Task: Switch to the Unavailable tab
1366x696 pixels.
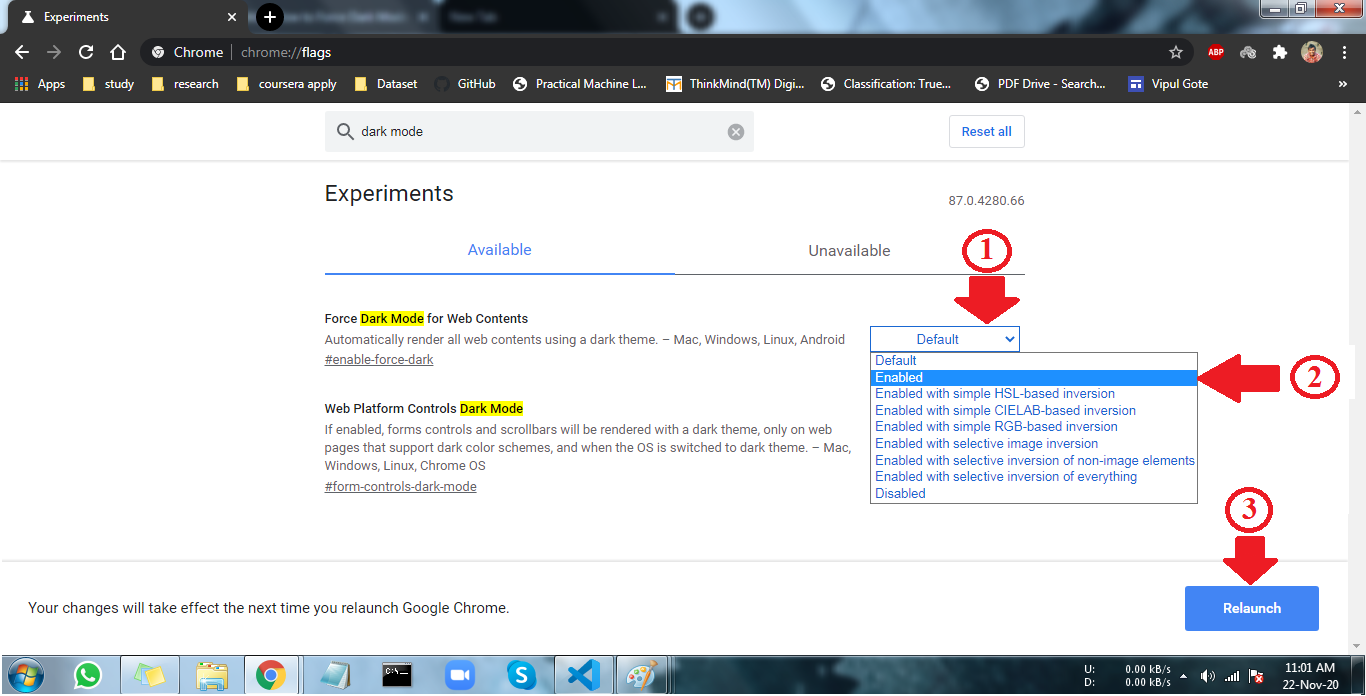Action: 849,250
